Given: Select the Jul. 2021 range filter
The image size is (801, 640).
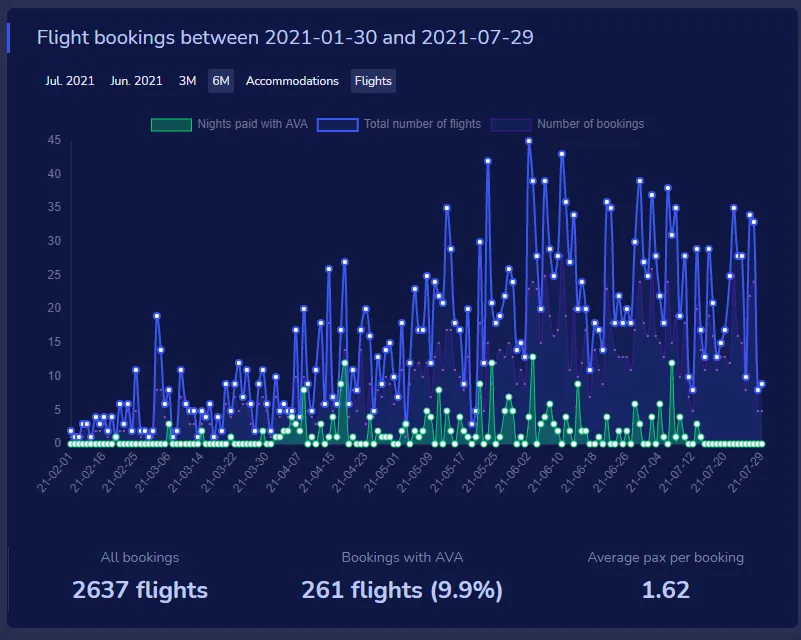Looking at the screenshot, I should click(69, 81).
